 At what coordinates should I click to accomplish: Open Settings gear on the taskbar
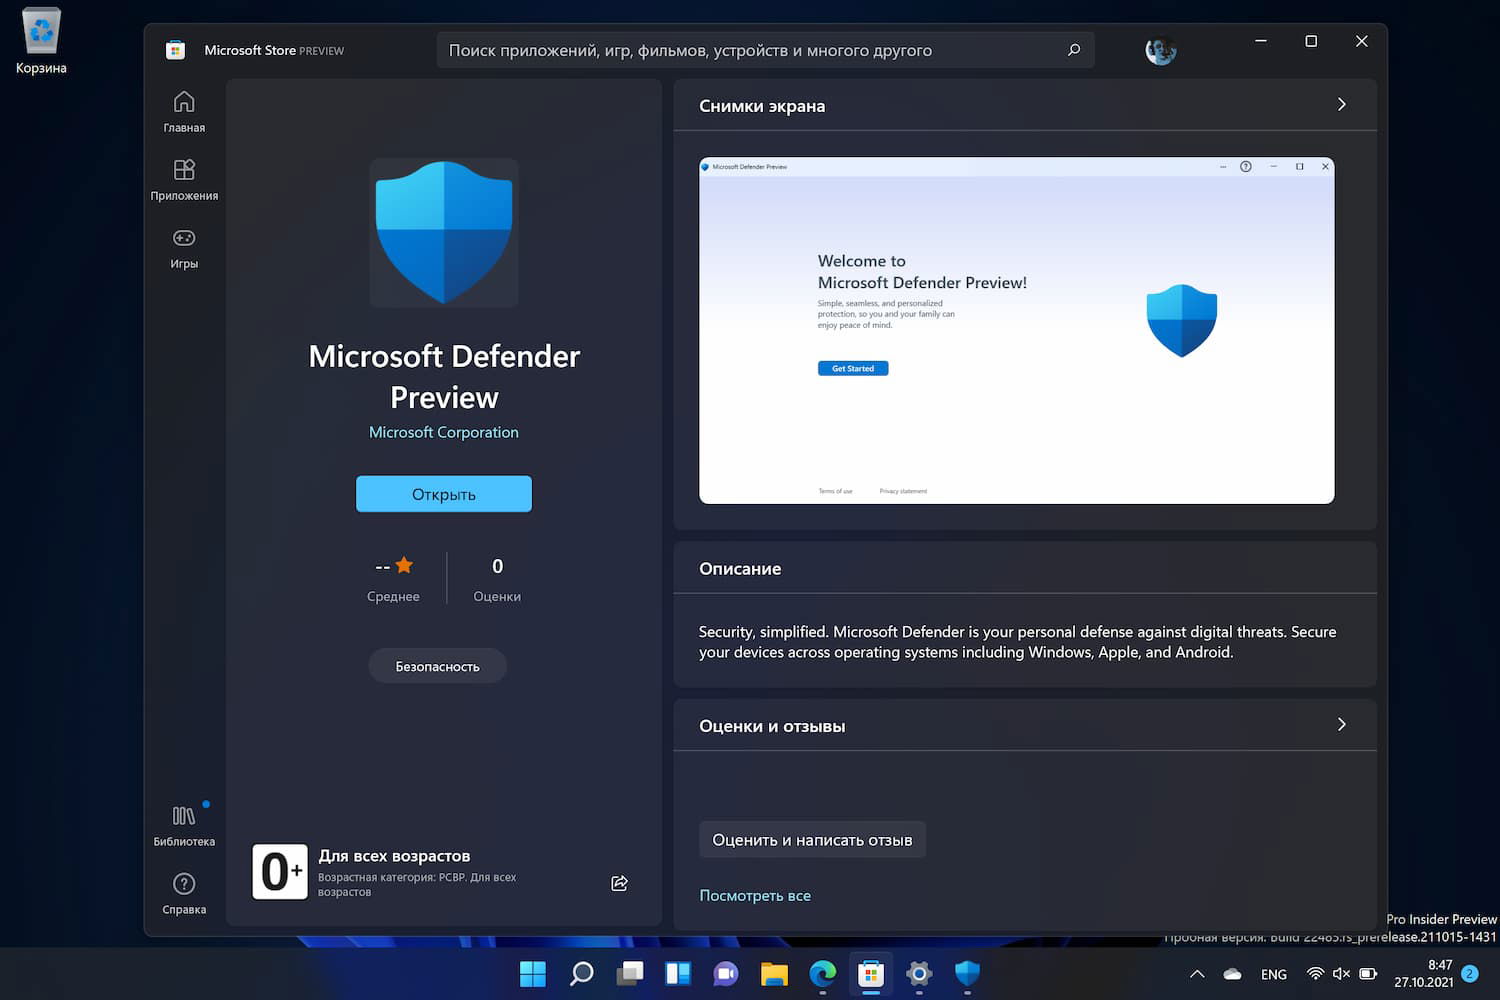tap(919, 973)
